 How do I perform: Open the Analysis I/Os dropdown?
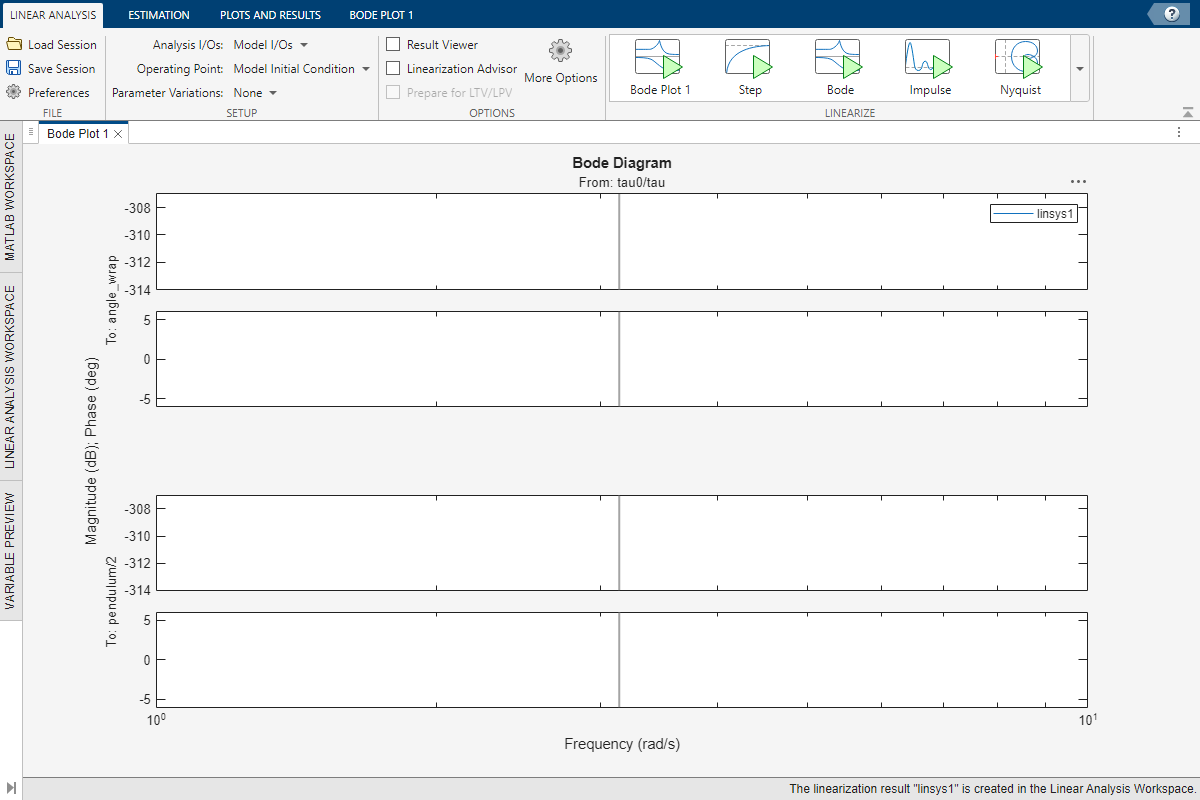pos(270,44)
